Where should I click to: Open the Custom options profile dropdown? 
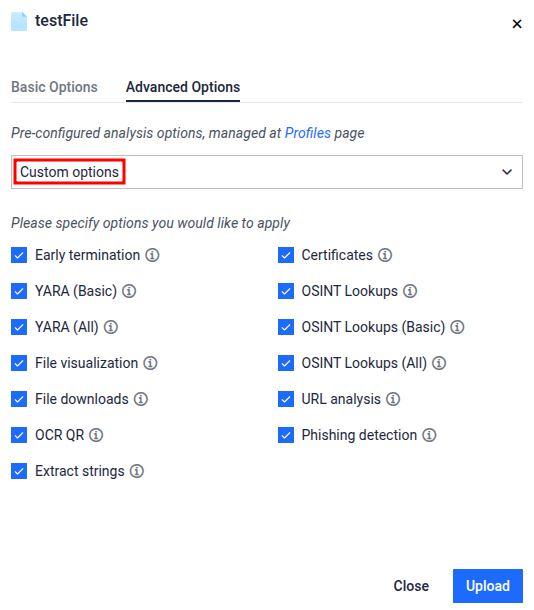[267, 172]
